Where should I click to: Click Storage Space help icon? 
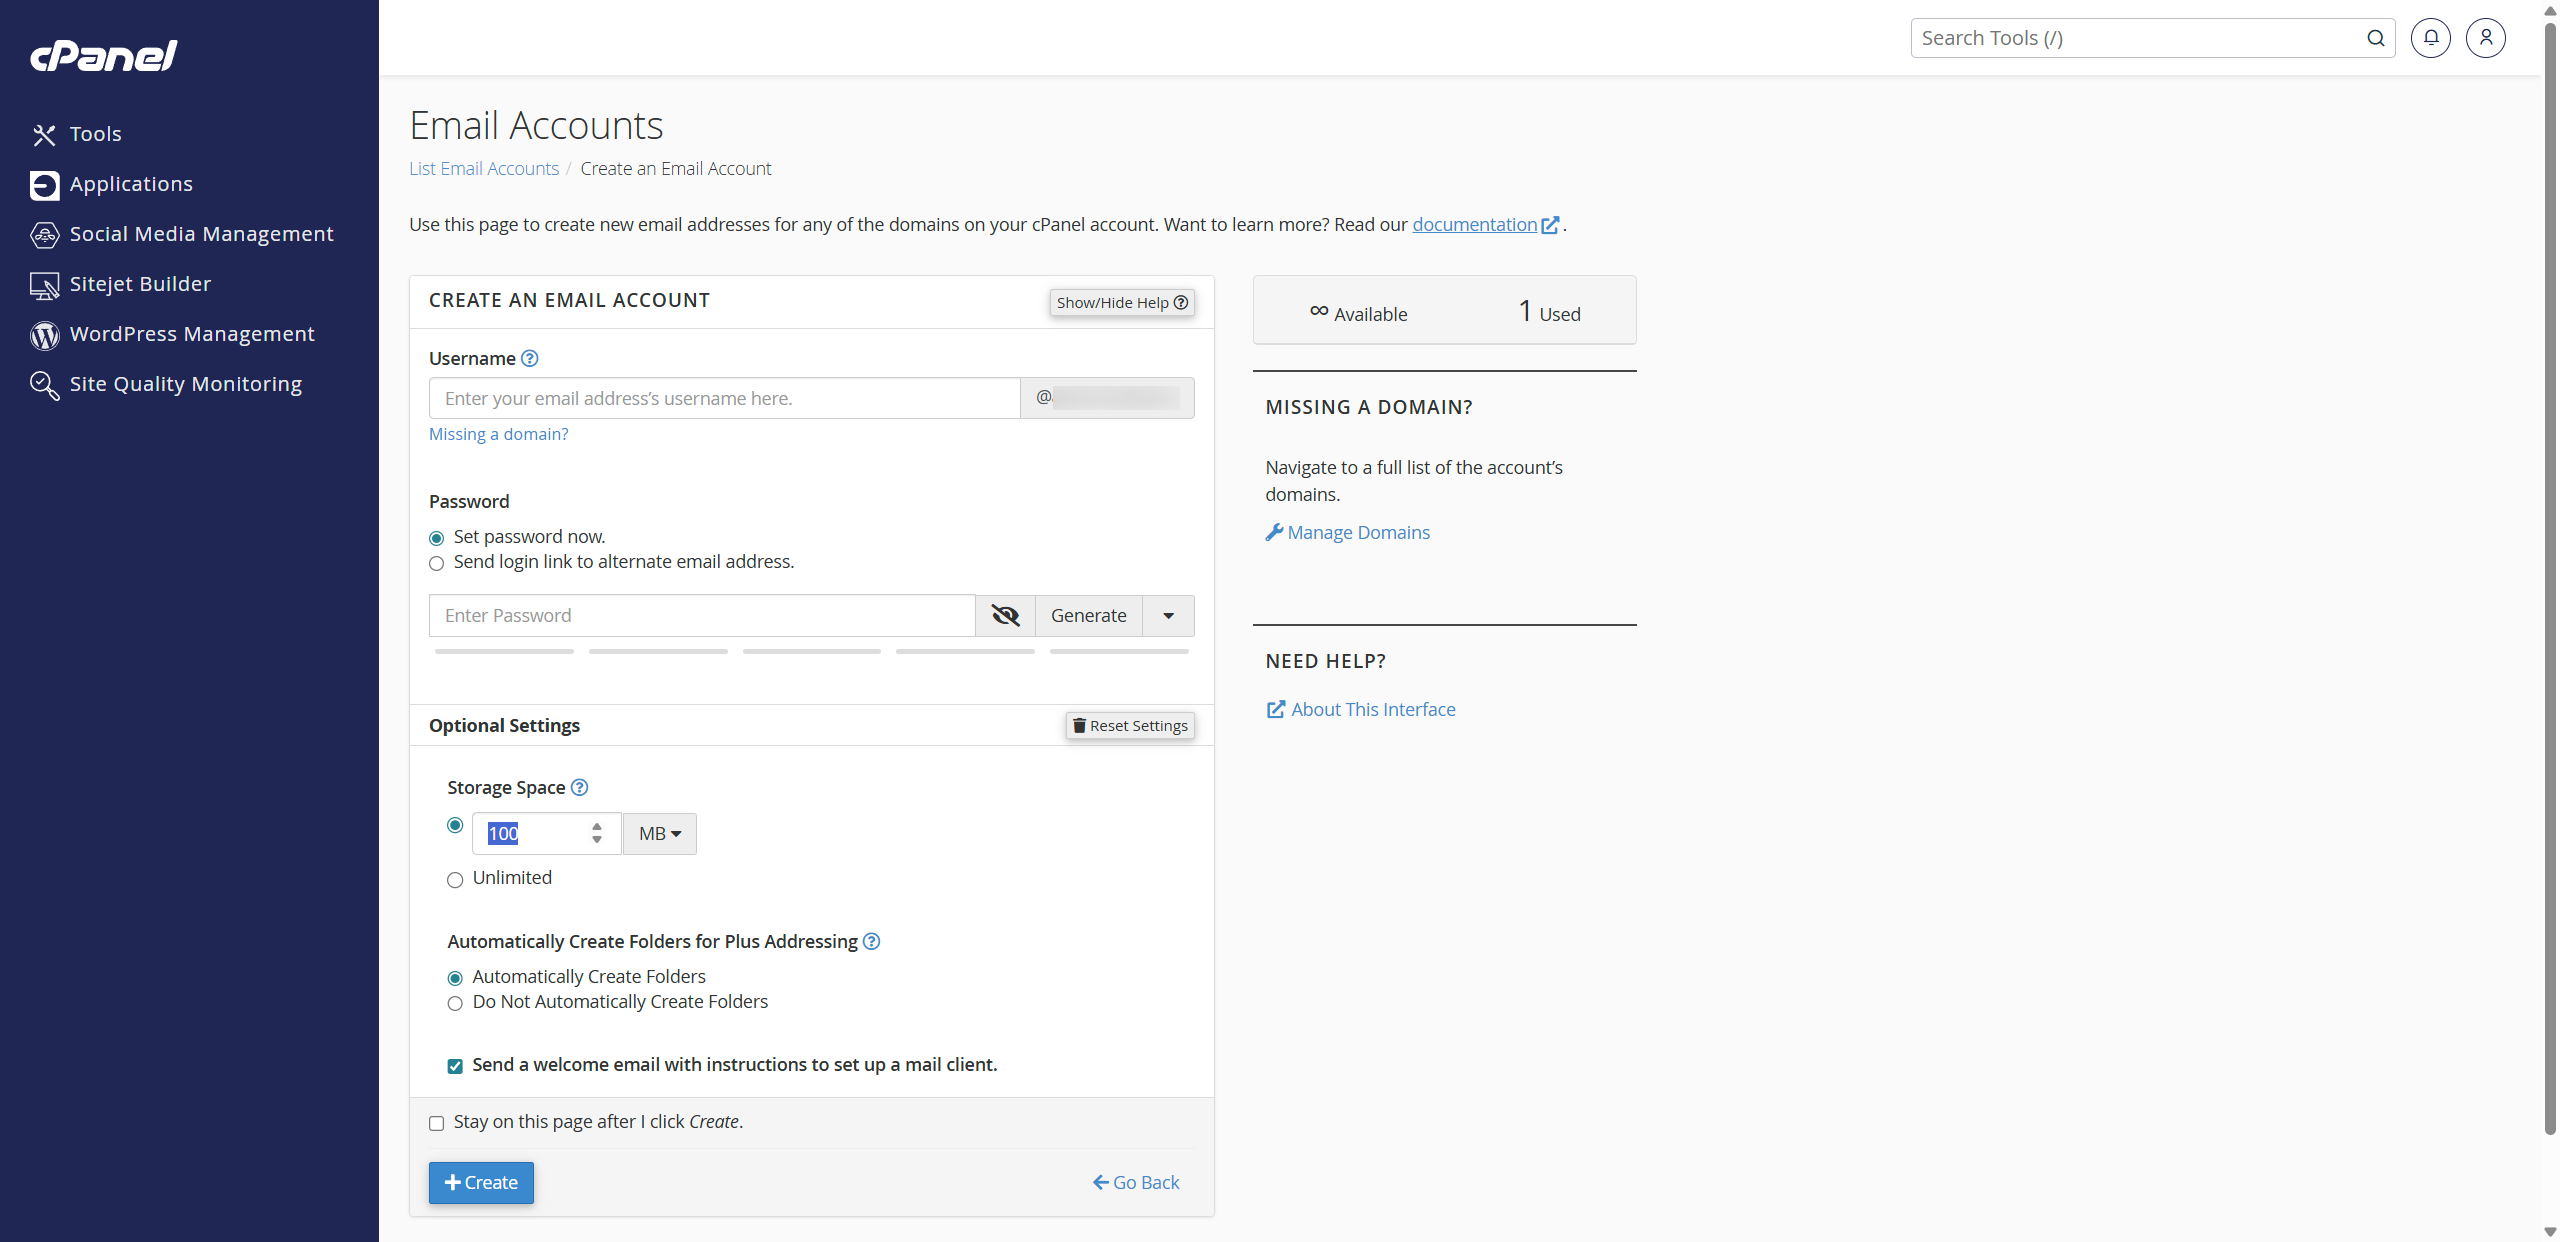pyautogui.click(x=579, y=787)
